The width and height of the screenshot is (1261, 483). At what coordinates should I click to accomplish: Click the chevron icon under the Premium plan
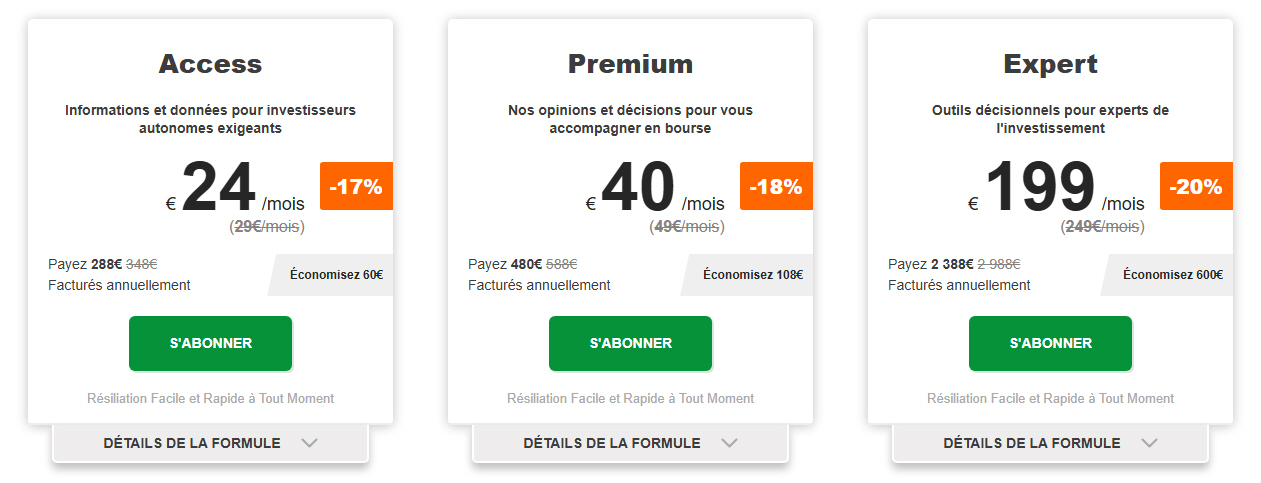[x=729, y=443]
